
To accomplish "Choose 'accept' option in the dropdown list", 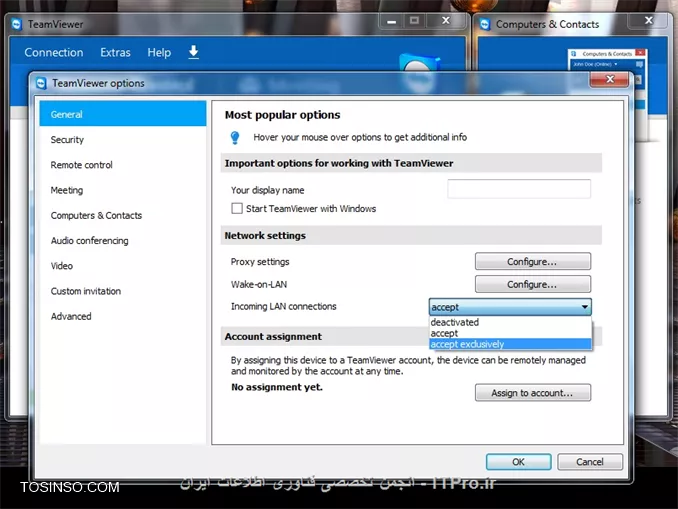I will 510,333.
